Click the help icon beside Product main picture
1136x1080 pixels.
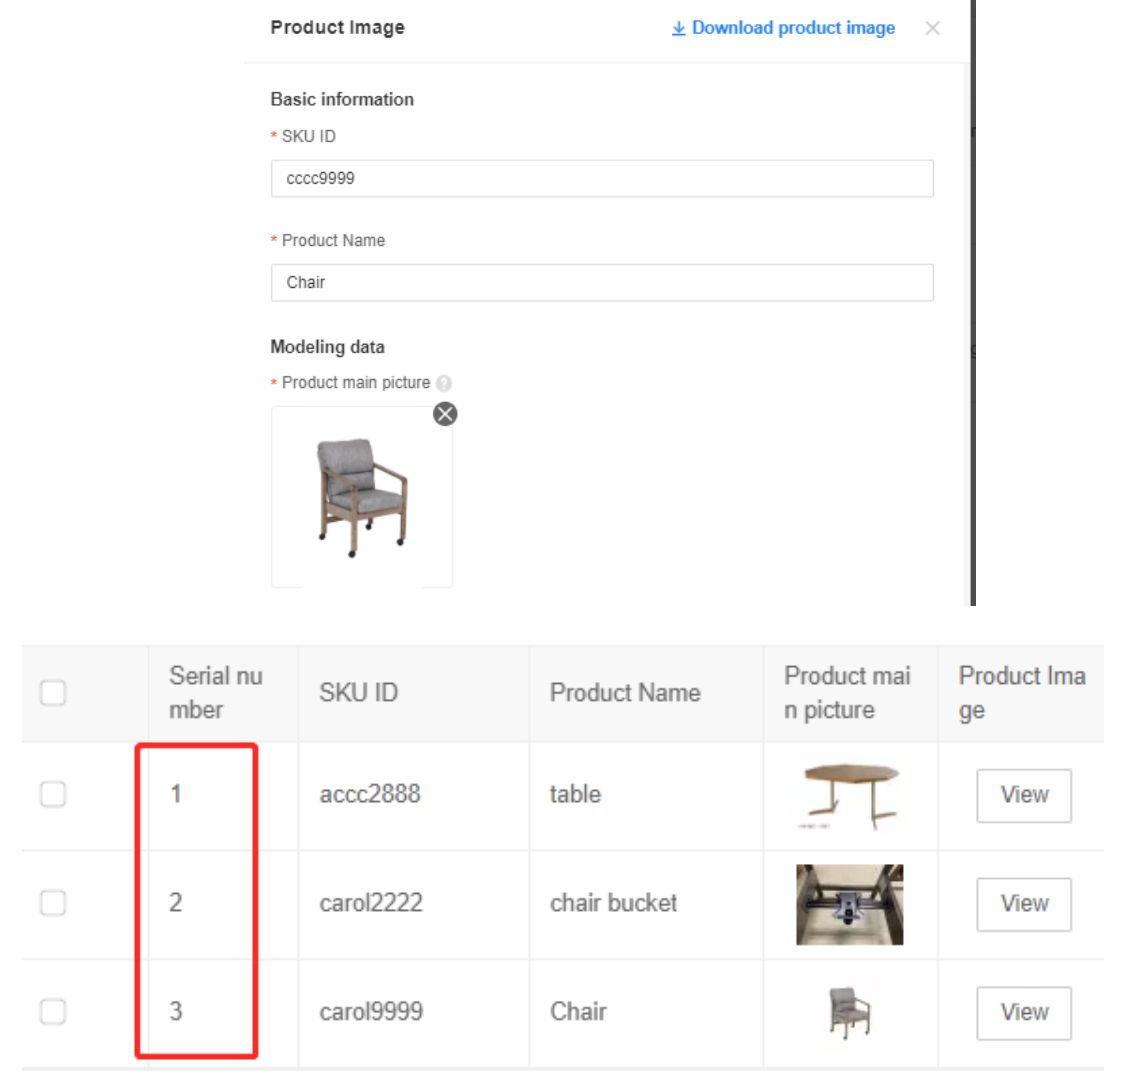point(444,383)
